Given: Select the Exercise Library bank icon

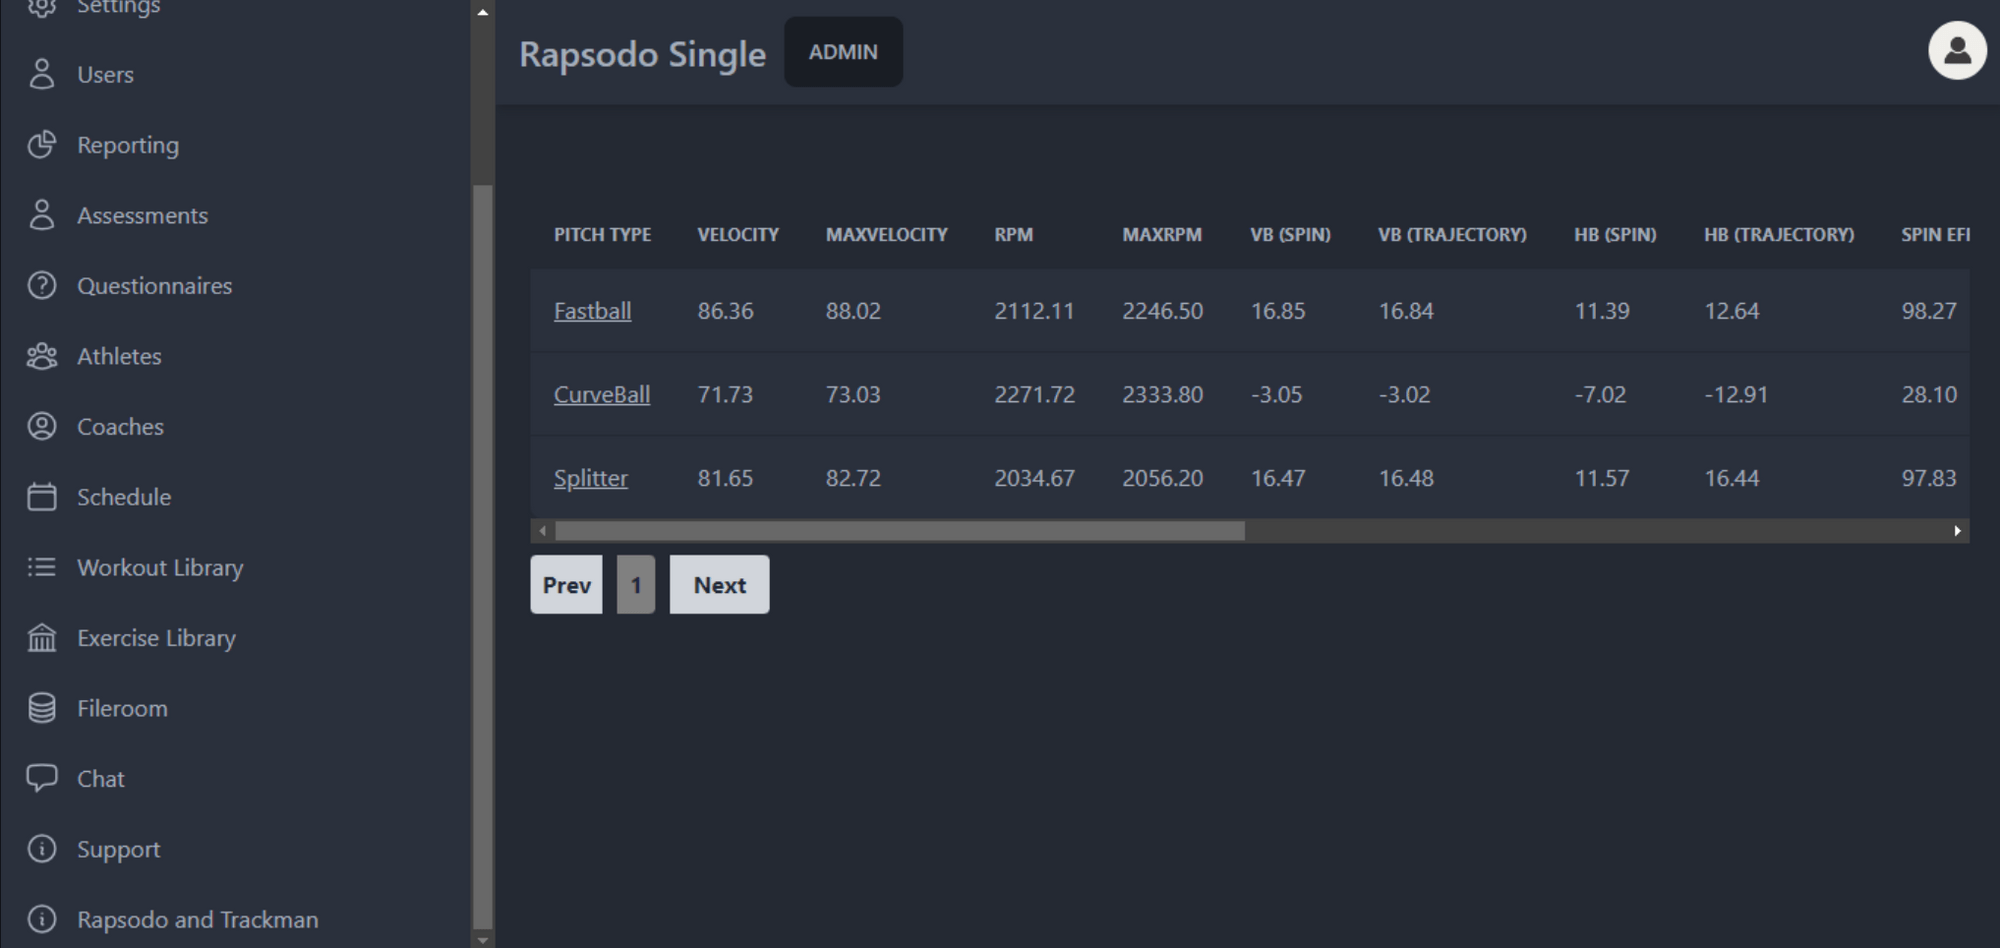Looking at the screenshot, I should 41,637.
